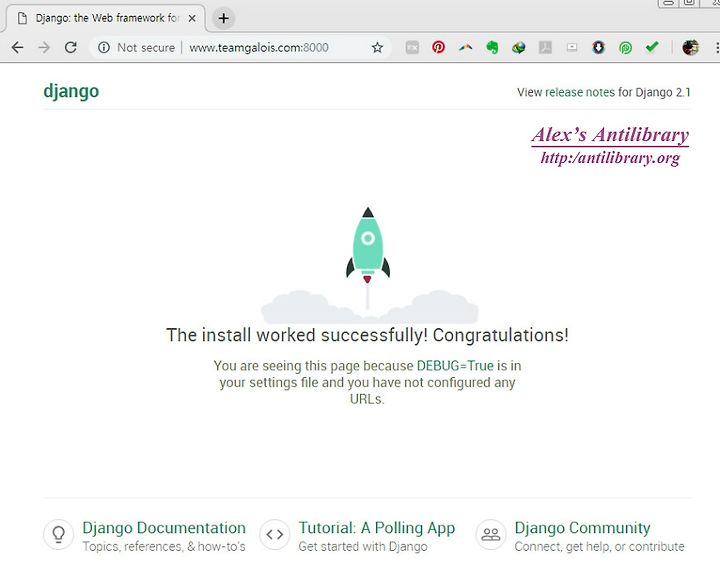Screen dimensions: 720x564
Task: Click the people community icon
Action: 491,534
